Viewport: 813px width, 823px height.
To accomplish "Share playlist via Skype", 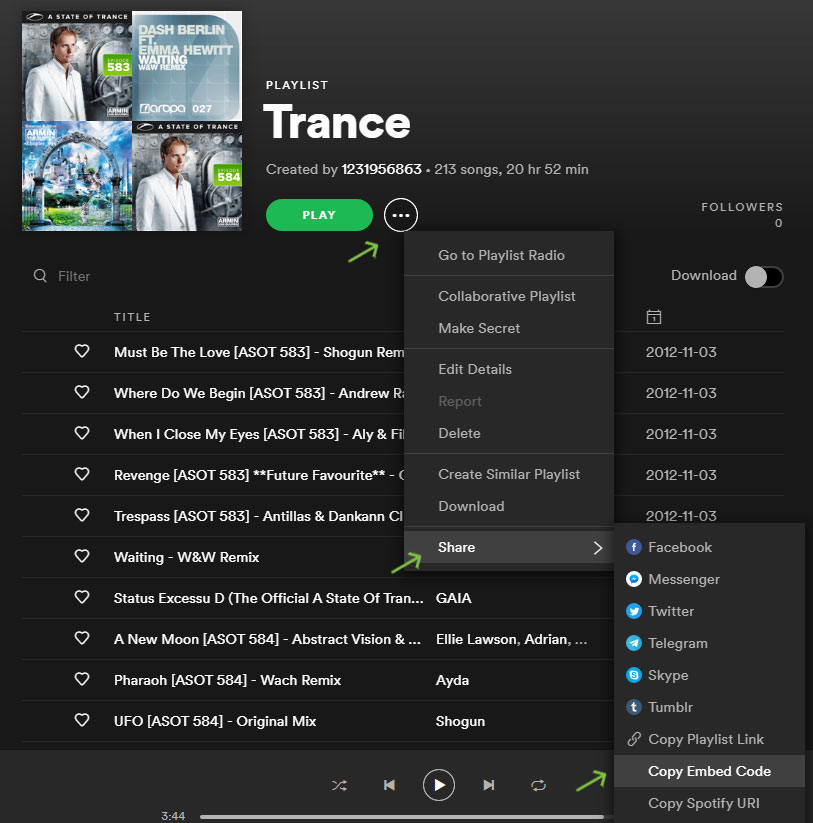I will tap(709, 676).
